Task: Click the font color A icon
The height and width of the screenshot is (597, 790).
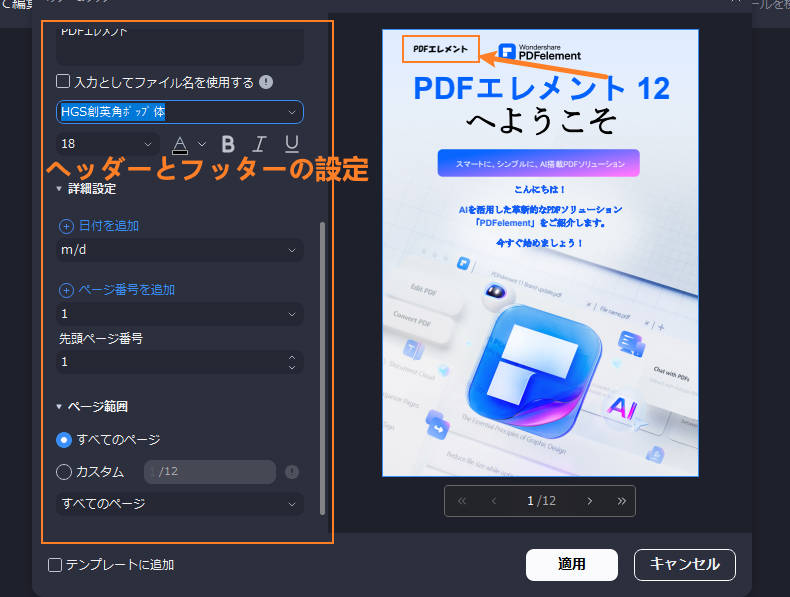Action: point(180,145)
